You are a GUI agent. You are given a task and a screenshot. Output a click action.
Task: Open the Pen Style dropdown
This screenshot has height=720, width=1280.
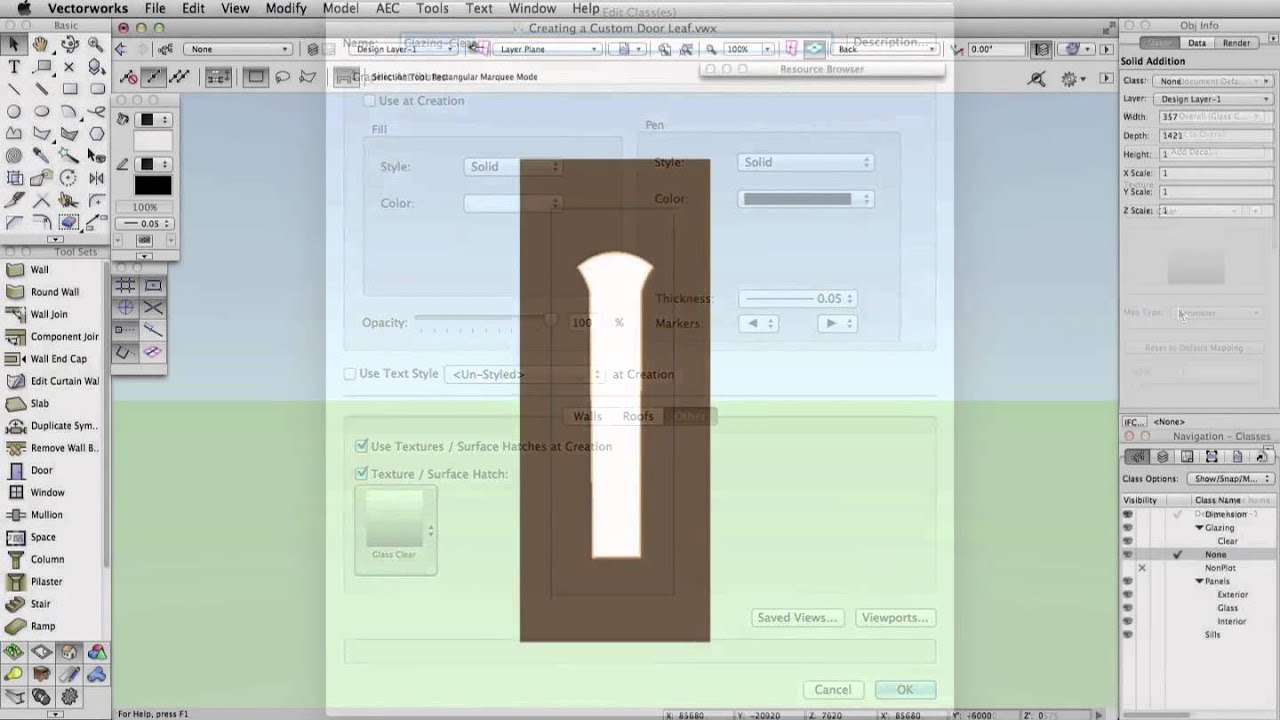tap(805, 162)
